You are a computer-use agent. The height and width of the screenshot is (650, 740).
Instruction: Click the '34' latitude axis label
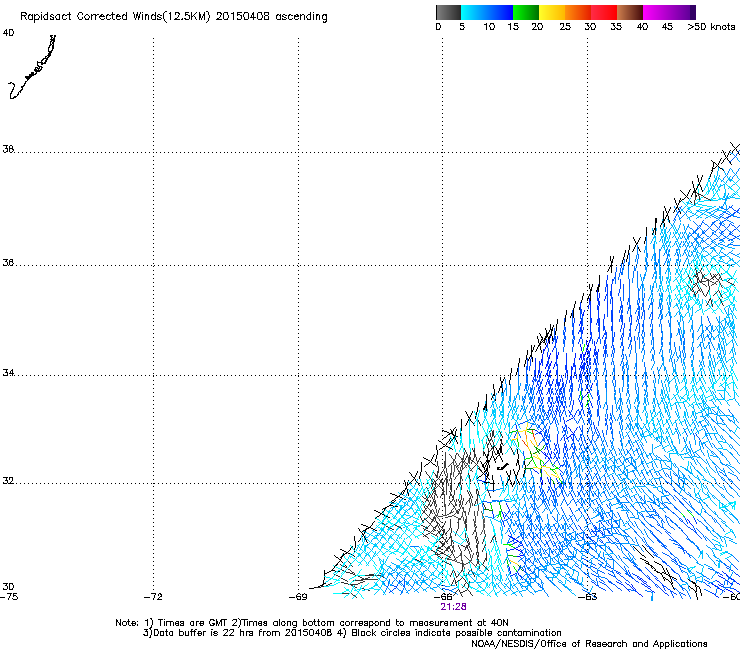(x=8, y=373)
